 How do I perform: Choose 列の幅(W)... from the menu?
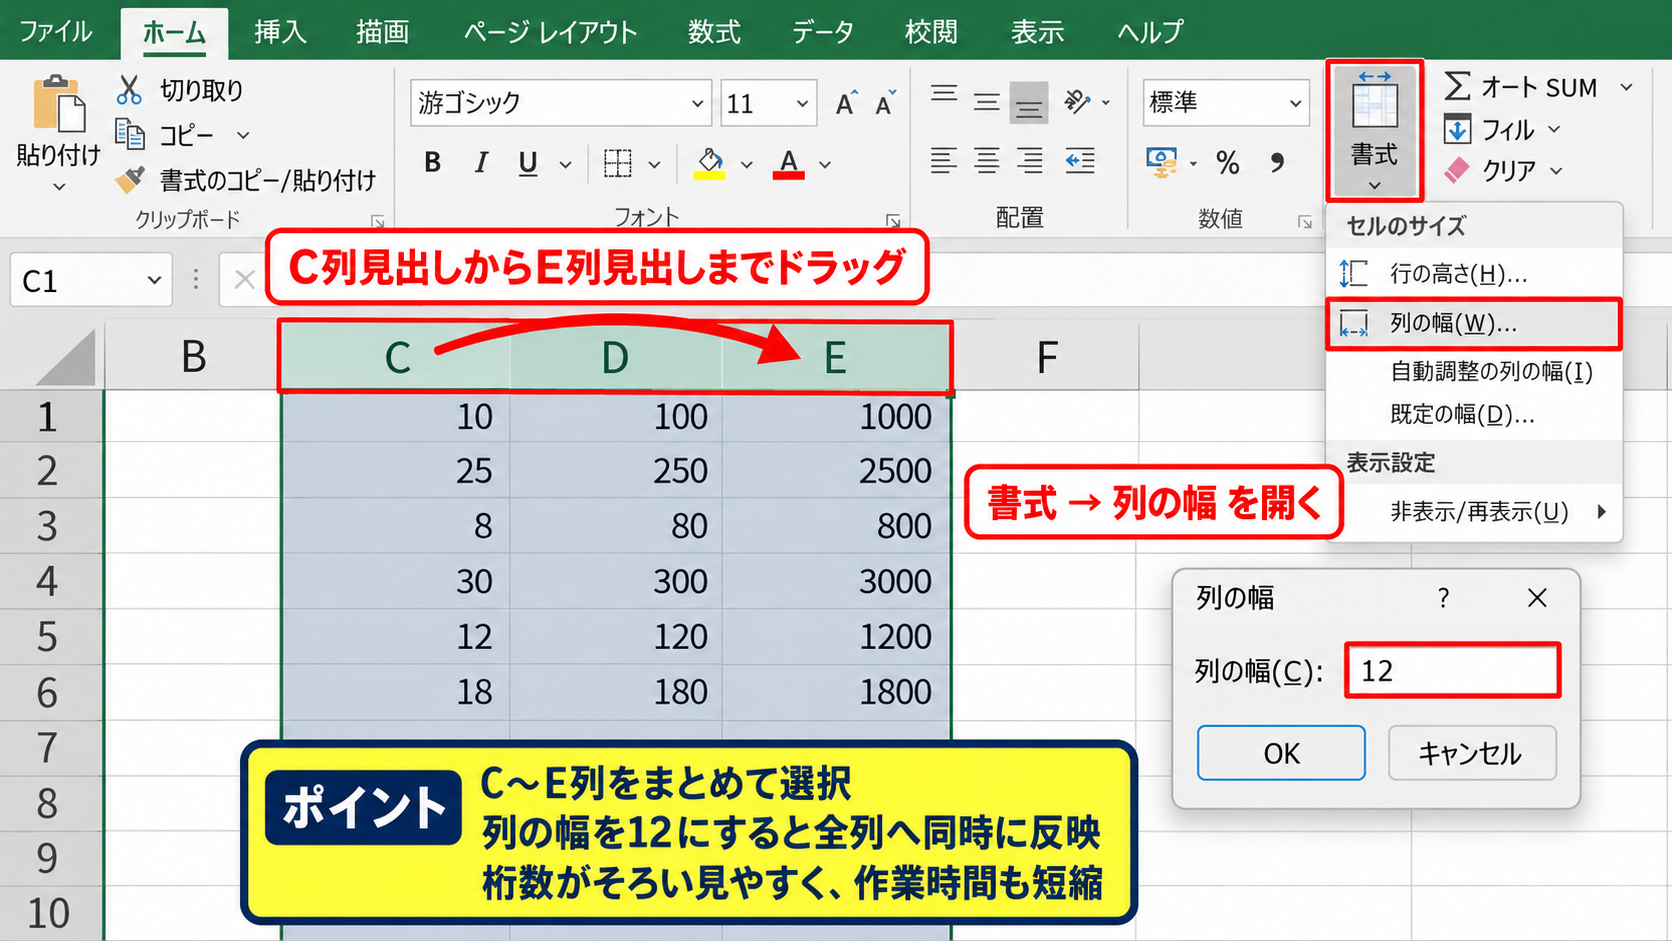pyautogui.click(x=1473, y=324)
